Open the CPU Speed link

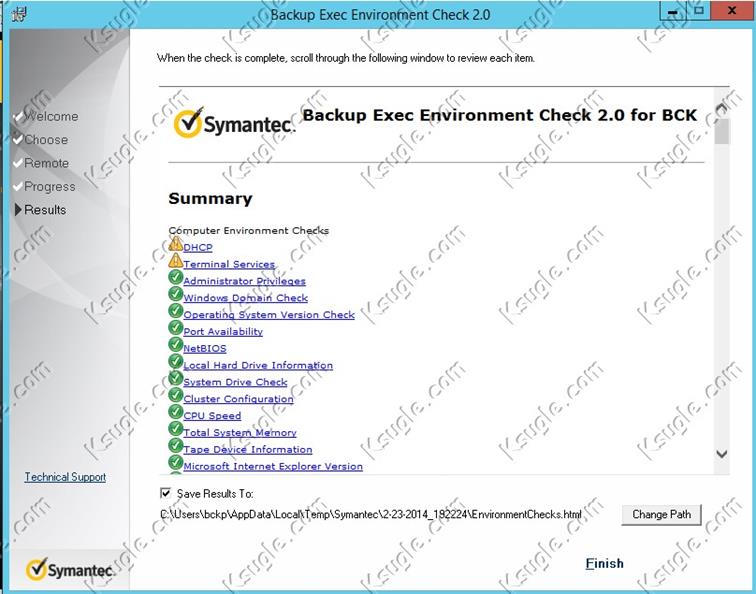[x=212, y=416]
